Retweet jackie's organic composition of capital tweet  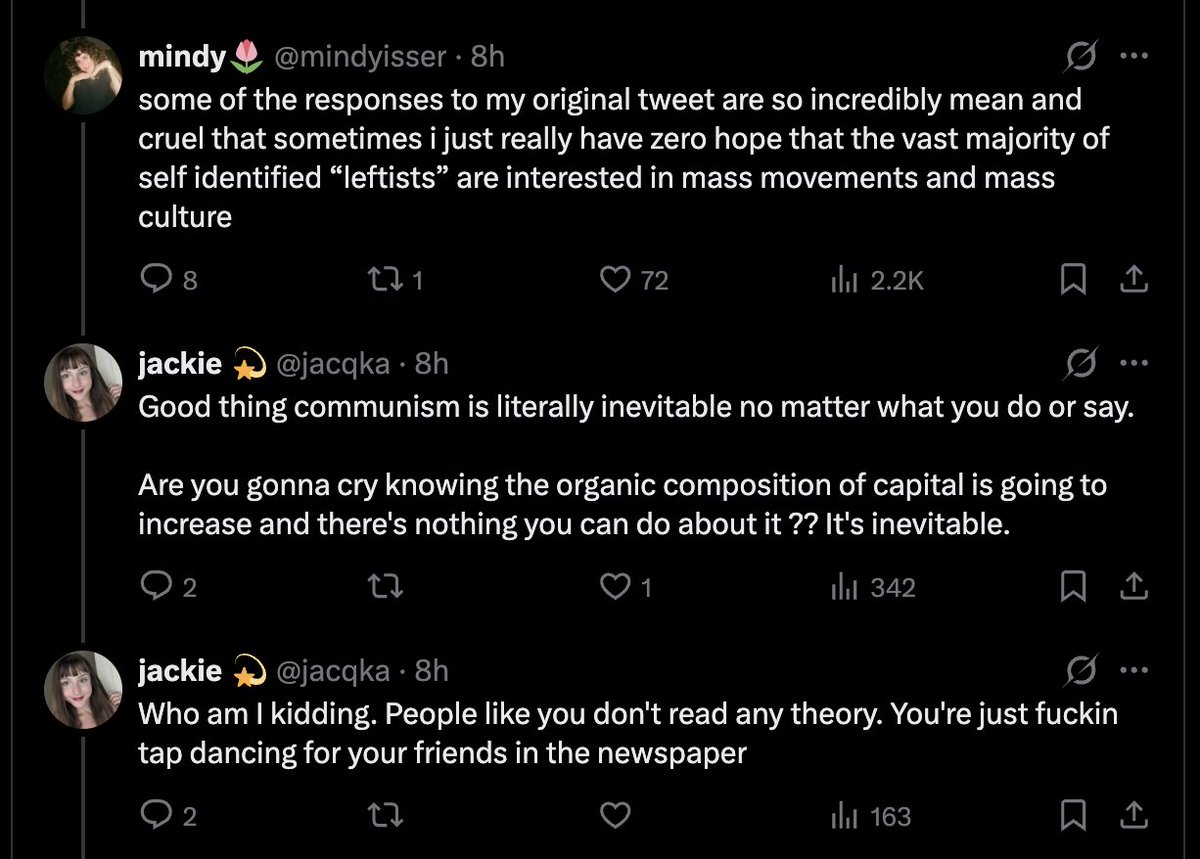click(x=386, y=588)
